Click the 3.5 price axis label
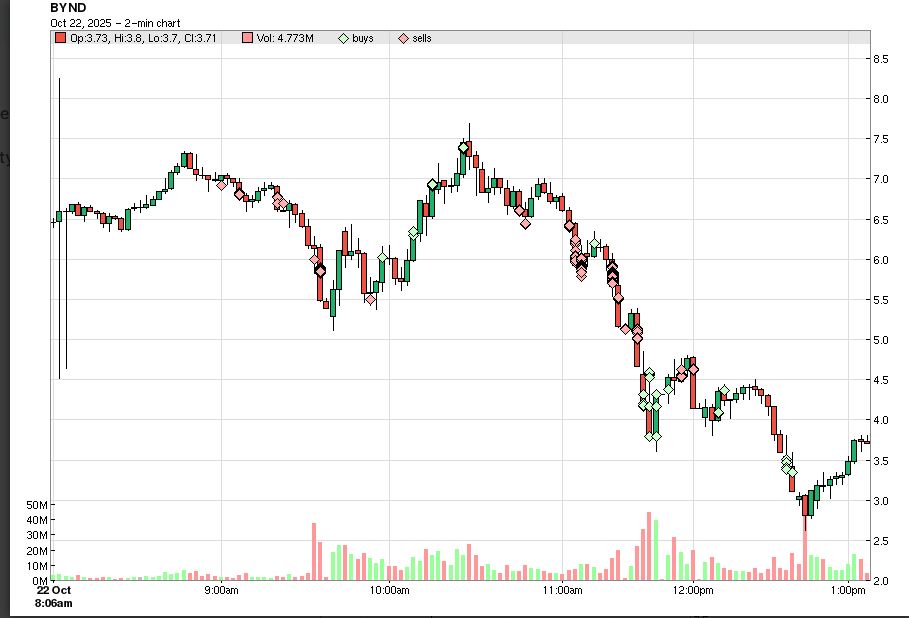 (x=881, y=461)
